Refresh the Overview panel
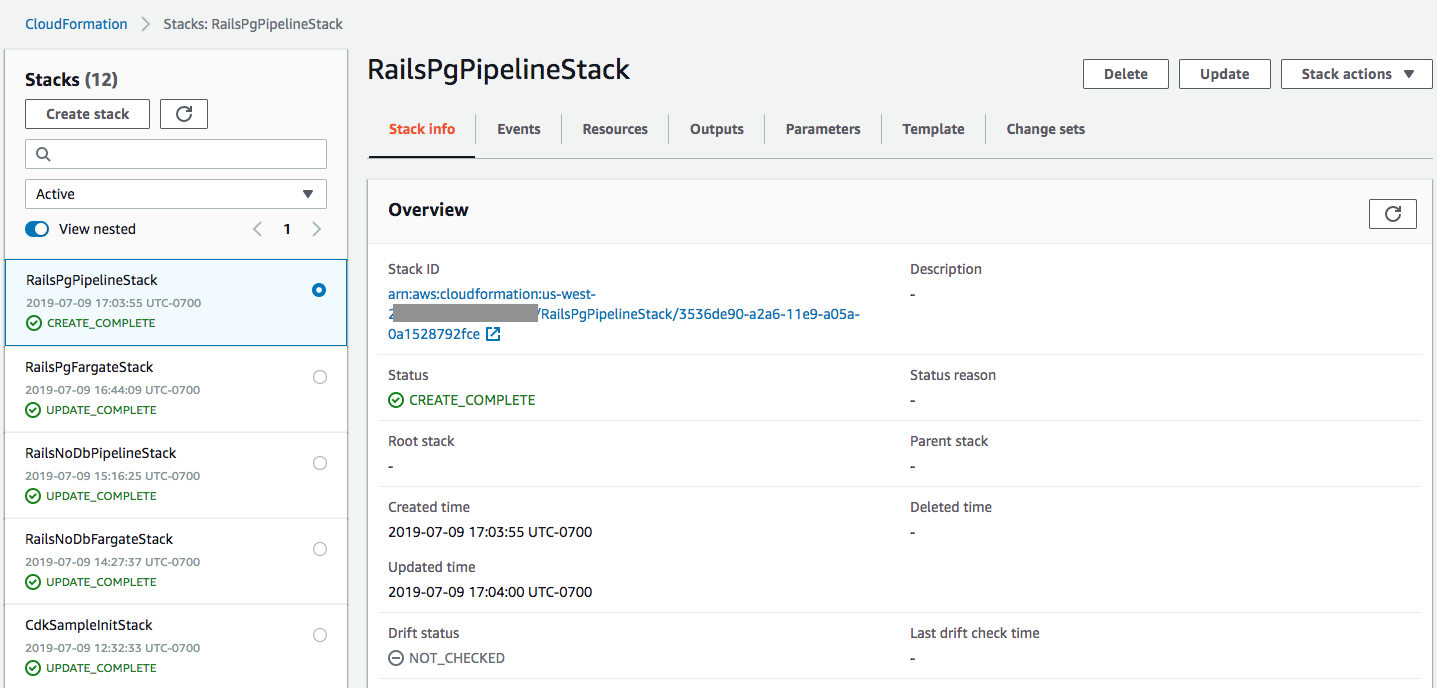The width and height of the screenshot is (1437, 688). coord(1392,213)
